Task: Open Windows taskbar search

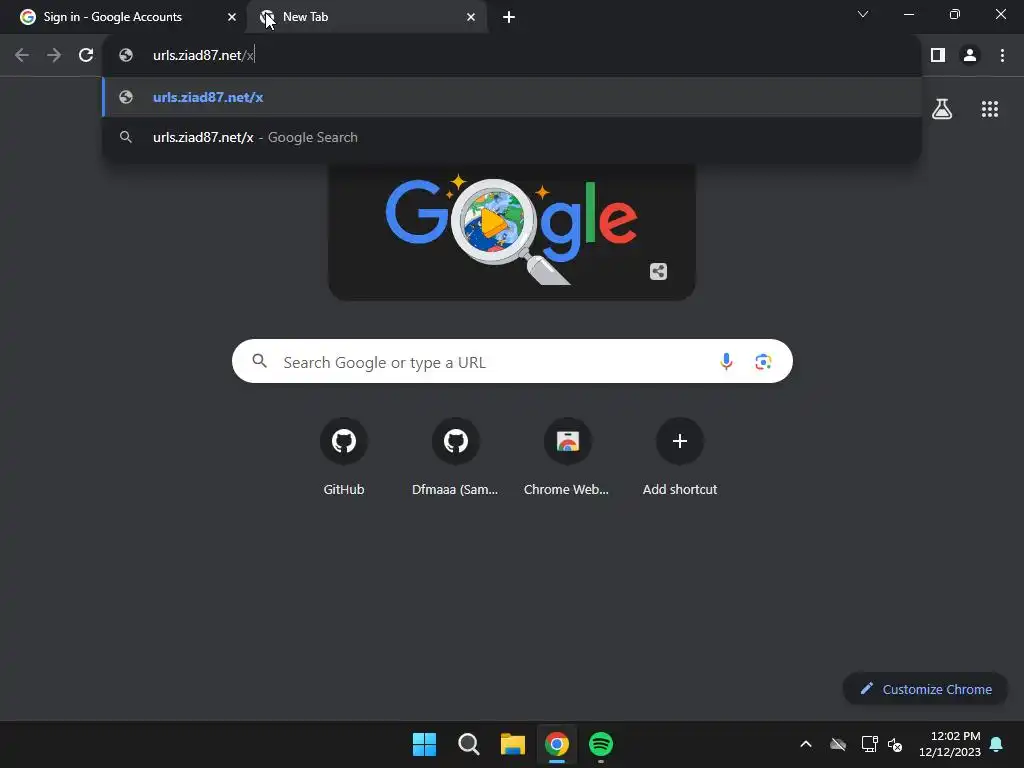Action: [x=468, y=744]
